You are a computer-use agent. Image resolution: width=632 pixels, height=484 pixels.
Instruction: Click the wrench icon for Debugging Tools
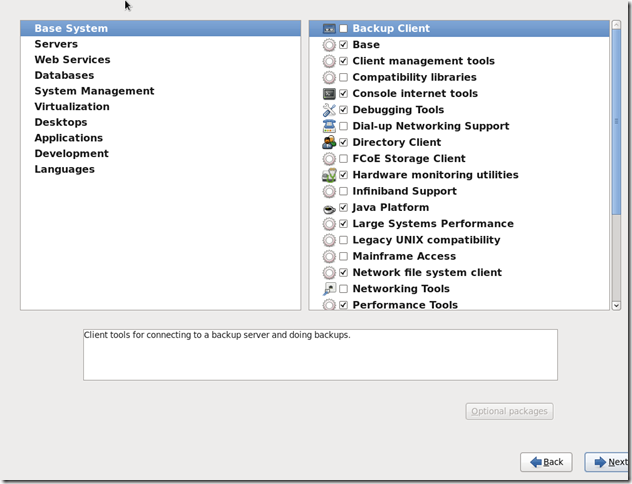tap(329, 110)
